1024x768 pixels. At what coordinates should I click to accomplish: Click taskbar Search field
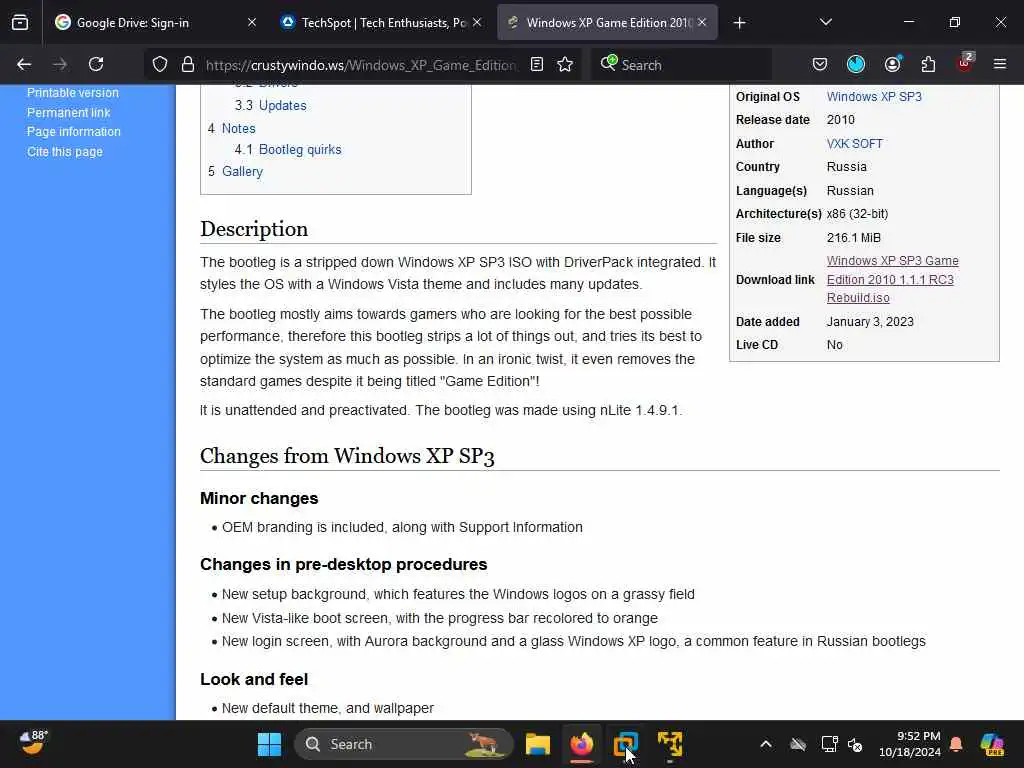(x=403, y=744)
